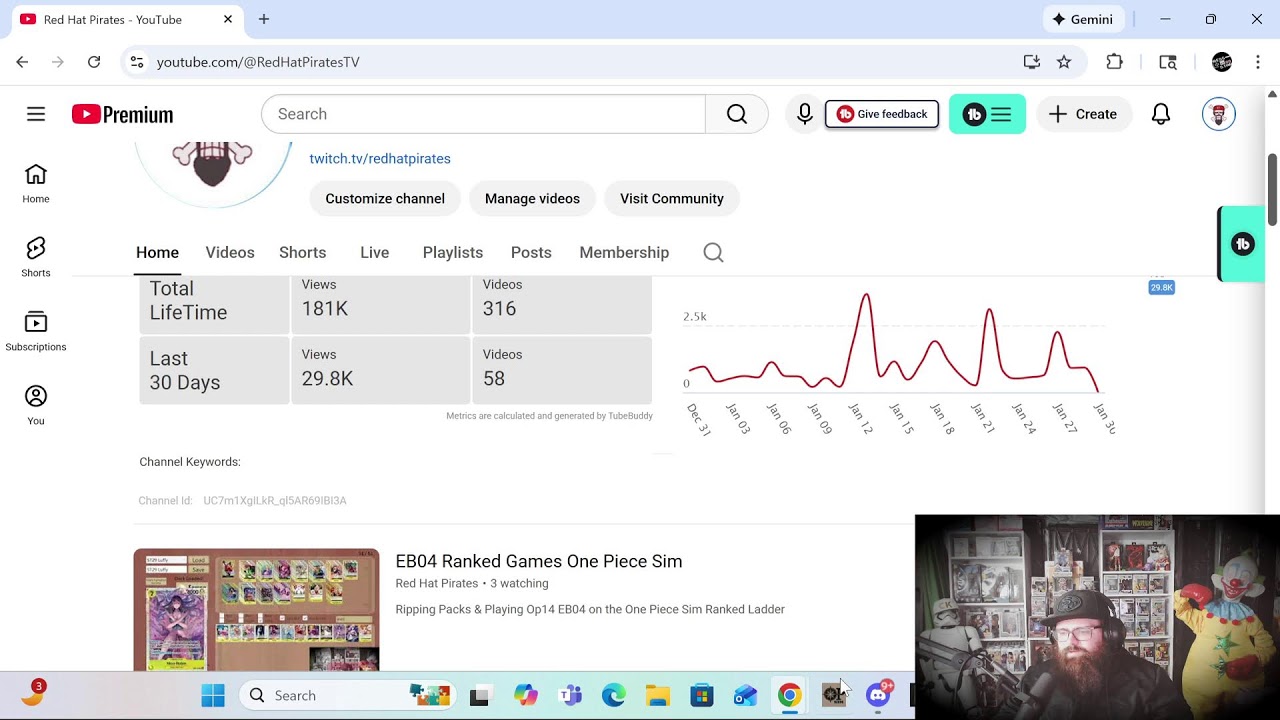
Task: Open the Chrome three-dot menu
Action: (1257, 62)
